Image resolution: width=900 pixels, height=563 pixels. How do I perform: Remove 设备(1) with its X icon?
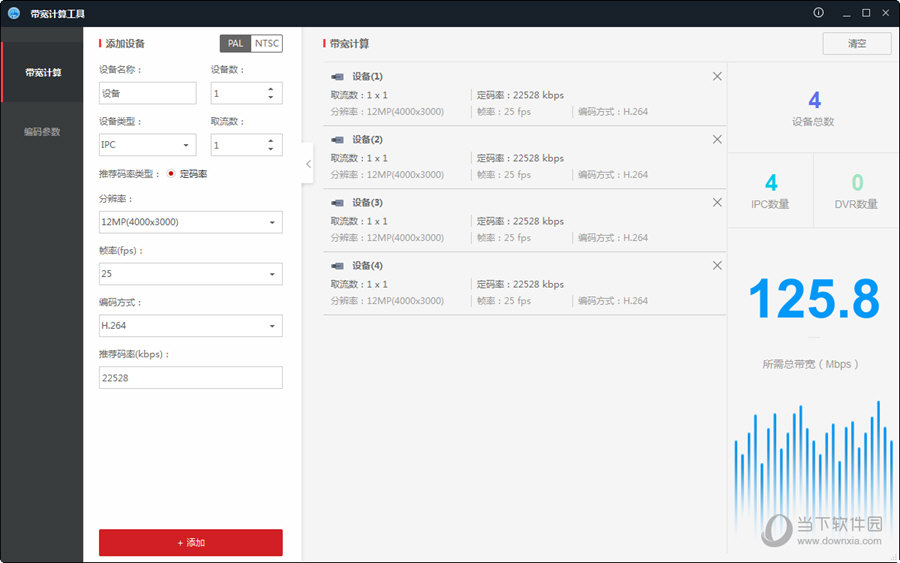tap(717, 77)
